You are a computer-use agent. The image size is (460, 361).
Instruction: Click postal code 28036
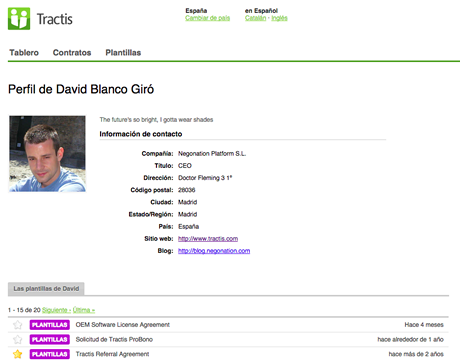coord(187,190)
